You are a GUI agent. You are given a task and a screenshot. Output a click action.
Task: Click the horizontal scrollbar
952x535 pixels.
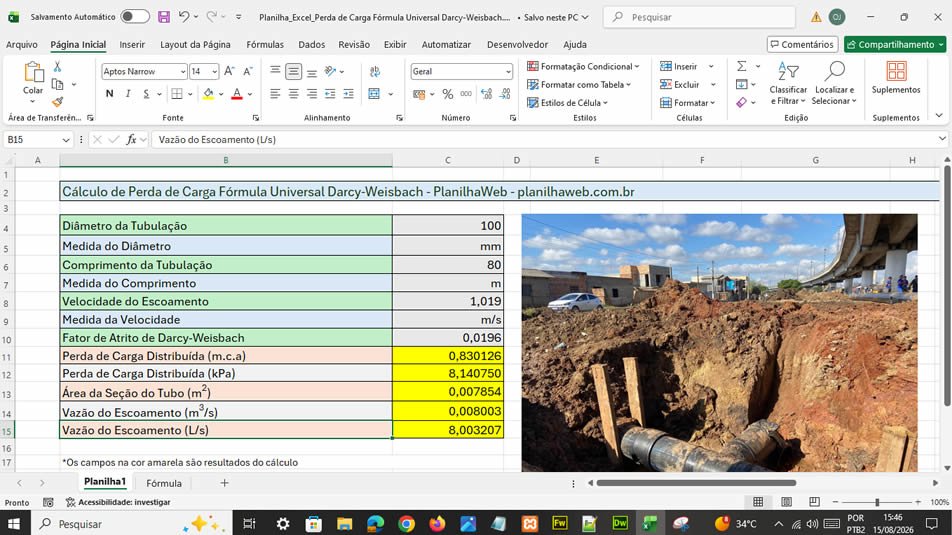(x=696, y=483)
